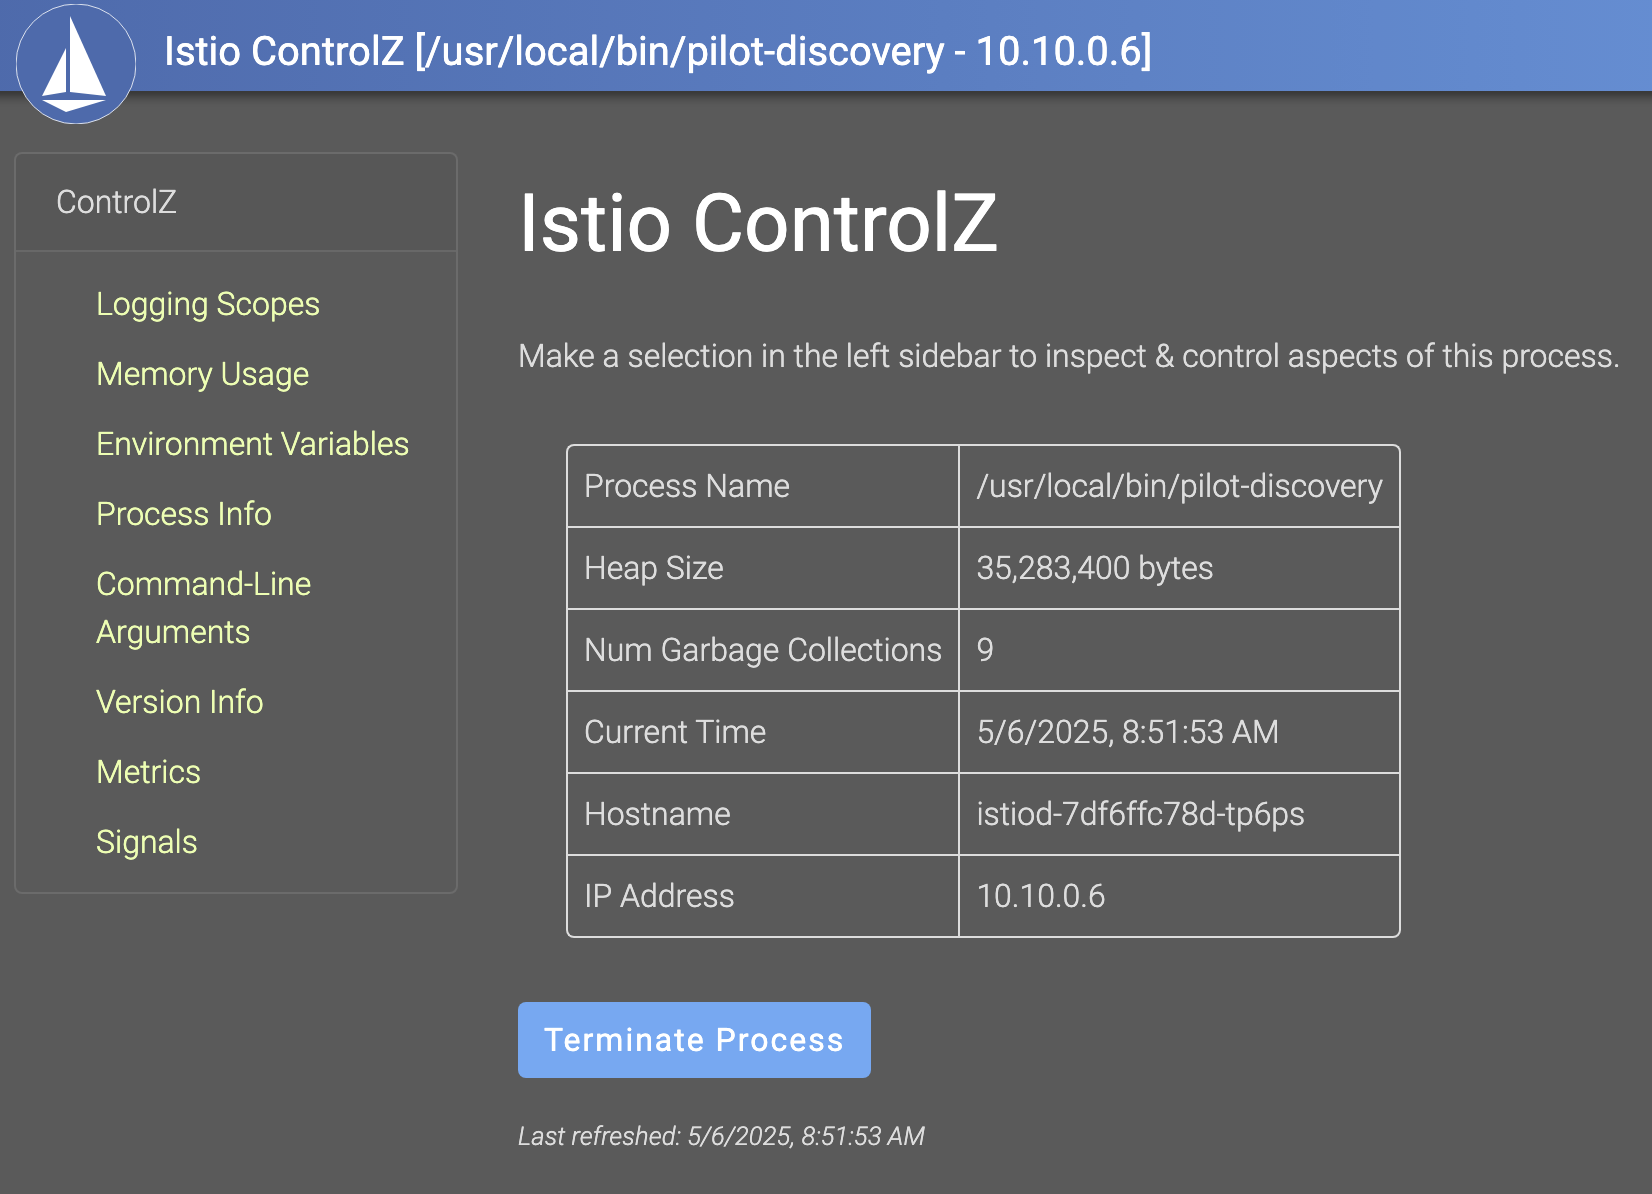The width and height of the screenshot is (1652, 1194).
Task: Click the Terminate Process button
Action: coord(694,1040)
